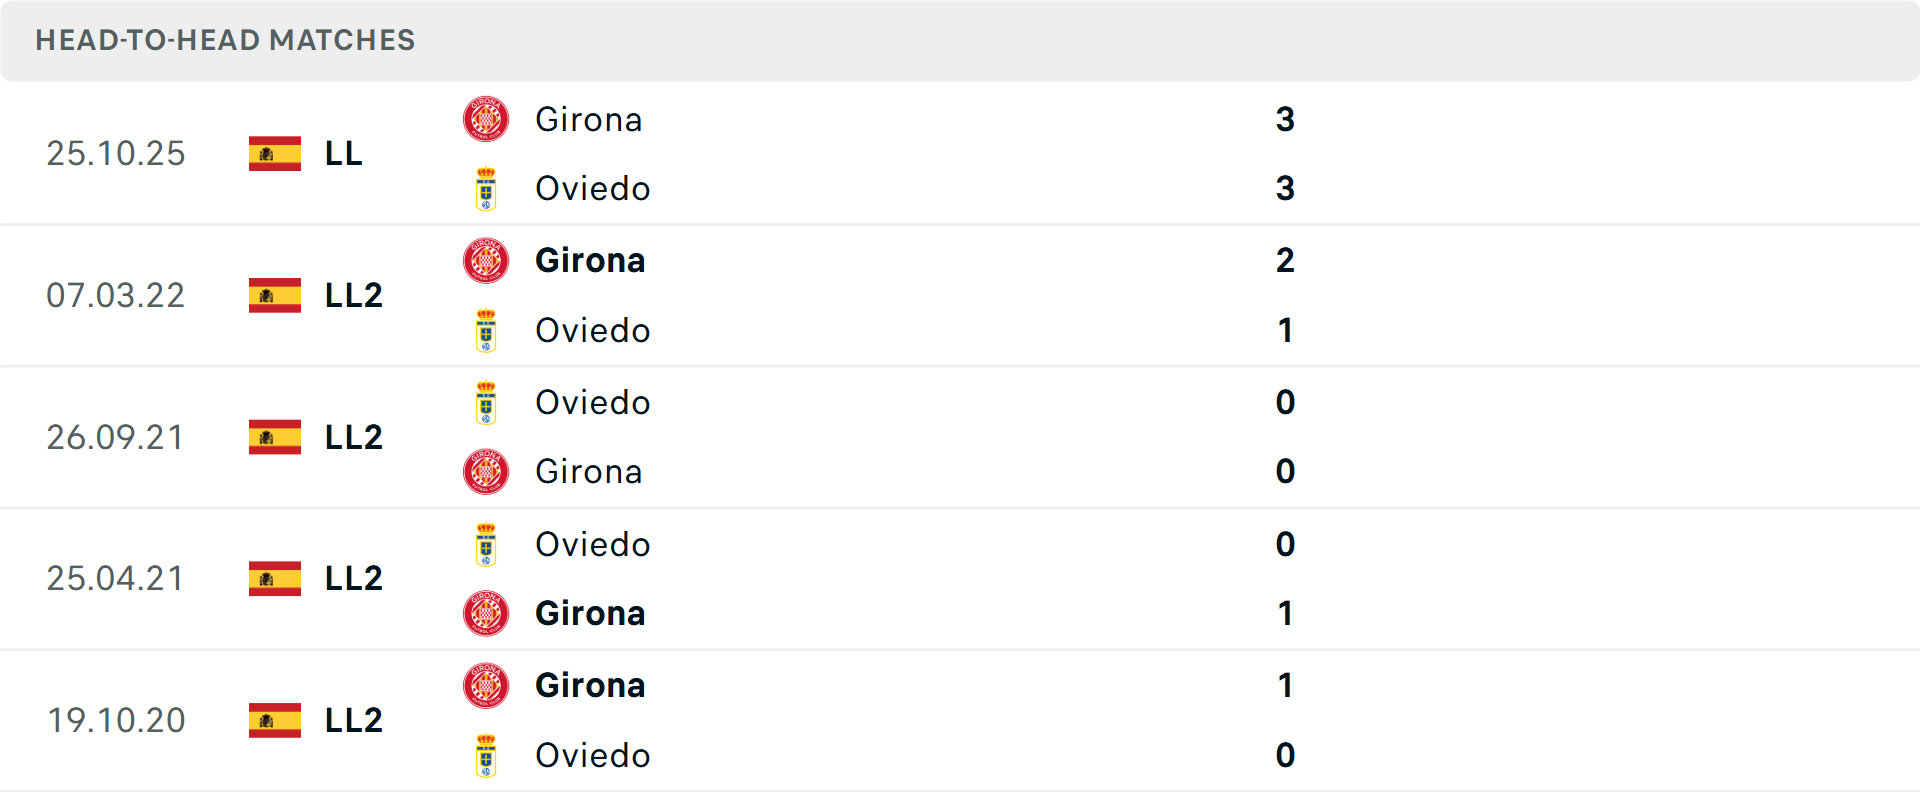Click the 0-0 score row from 26.09.21
The height and width of the screenshot is (792, 1920).
(x=1286, y=437)
